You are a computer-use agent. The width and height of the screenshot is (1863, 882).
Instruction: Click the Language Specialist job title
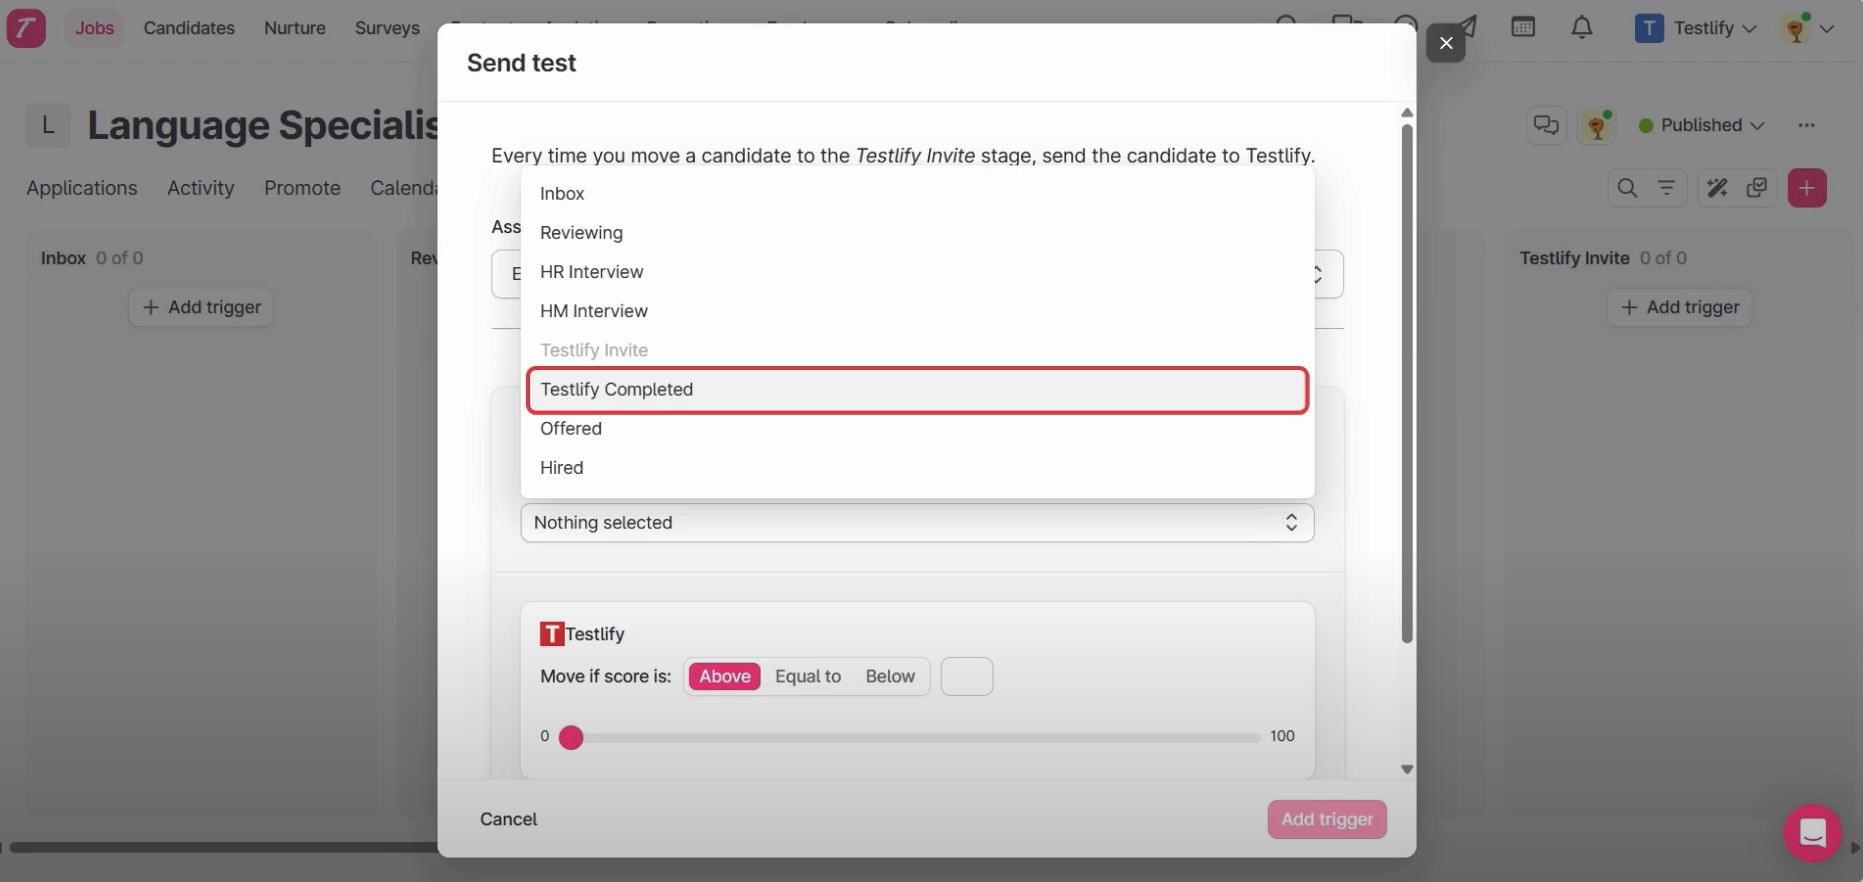coord(262,126)
